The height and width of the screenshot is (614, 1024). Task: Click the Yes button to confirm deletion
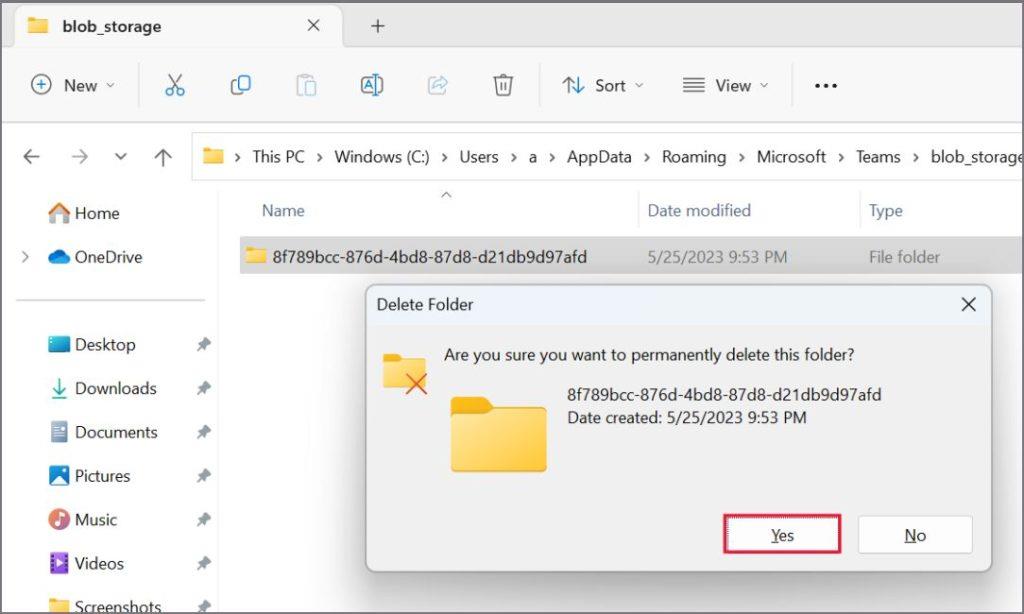(782, 534)
